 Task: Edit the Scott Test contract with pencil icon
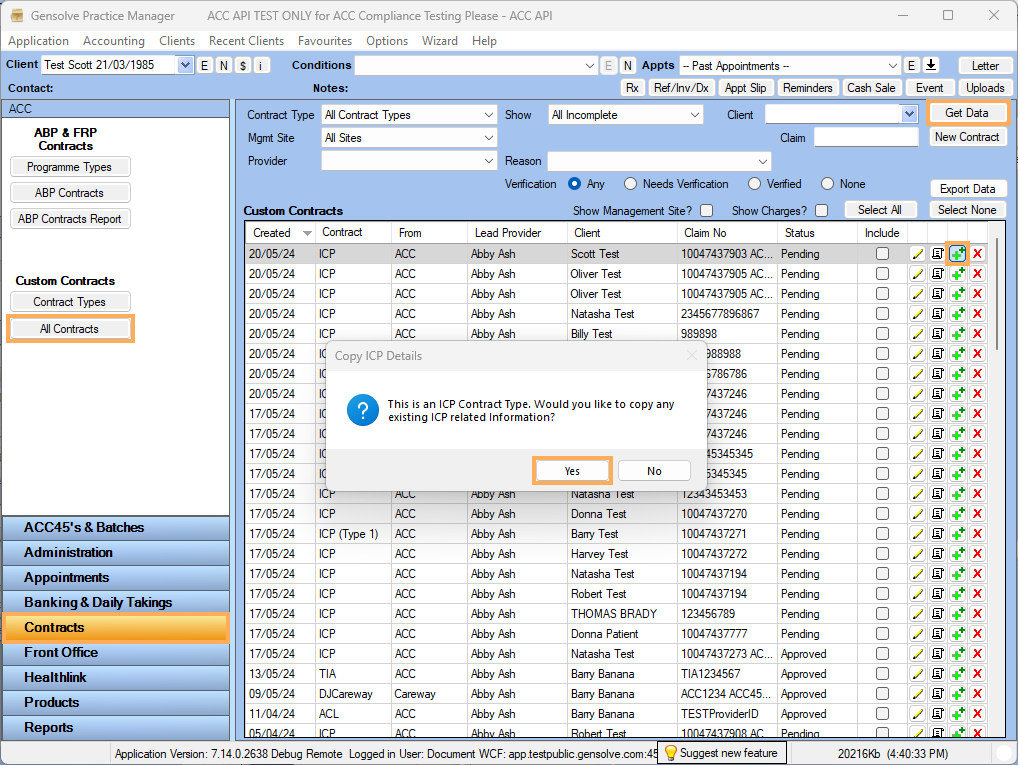click(917, 254)
